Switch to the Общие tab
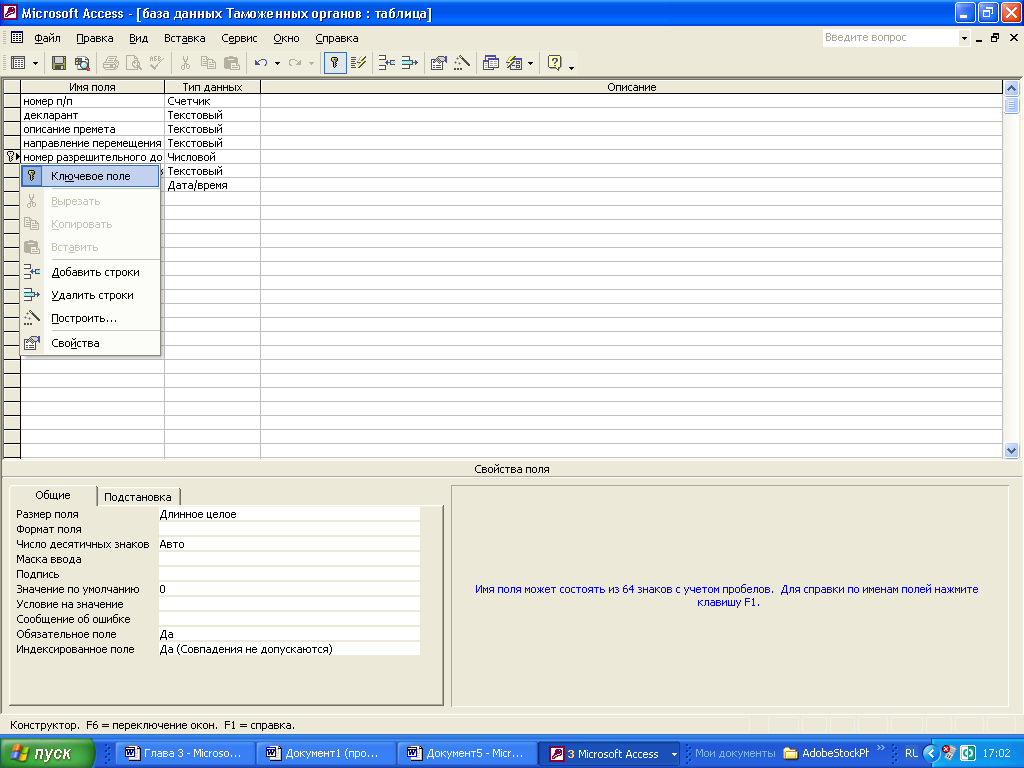This screenshot has height=768, width=1024. click(x=53, y=495)
